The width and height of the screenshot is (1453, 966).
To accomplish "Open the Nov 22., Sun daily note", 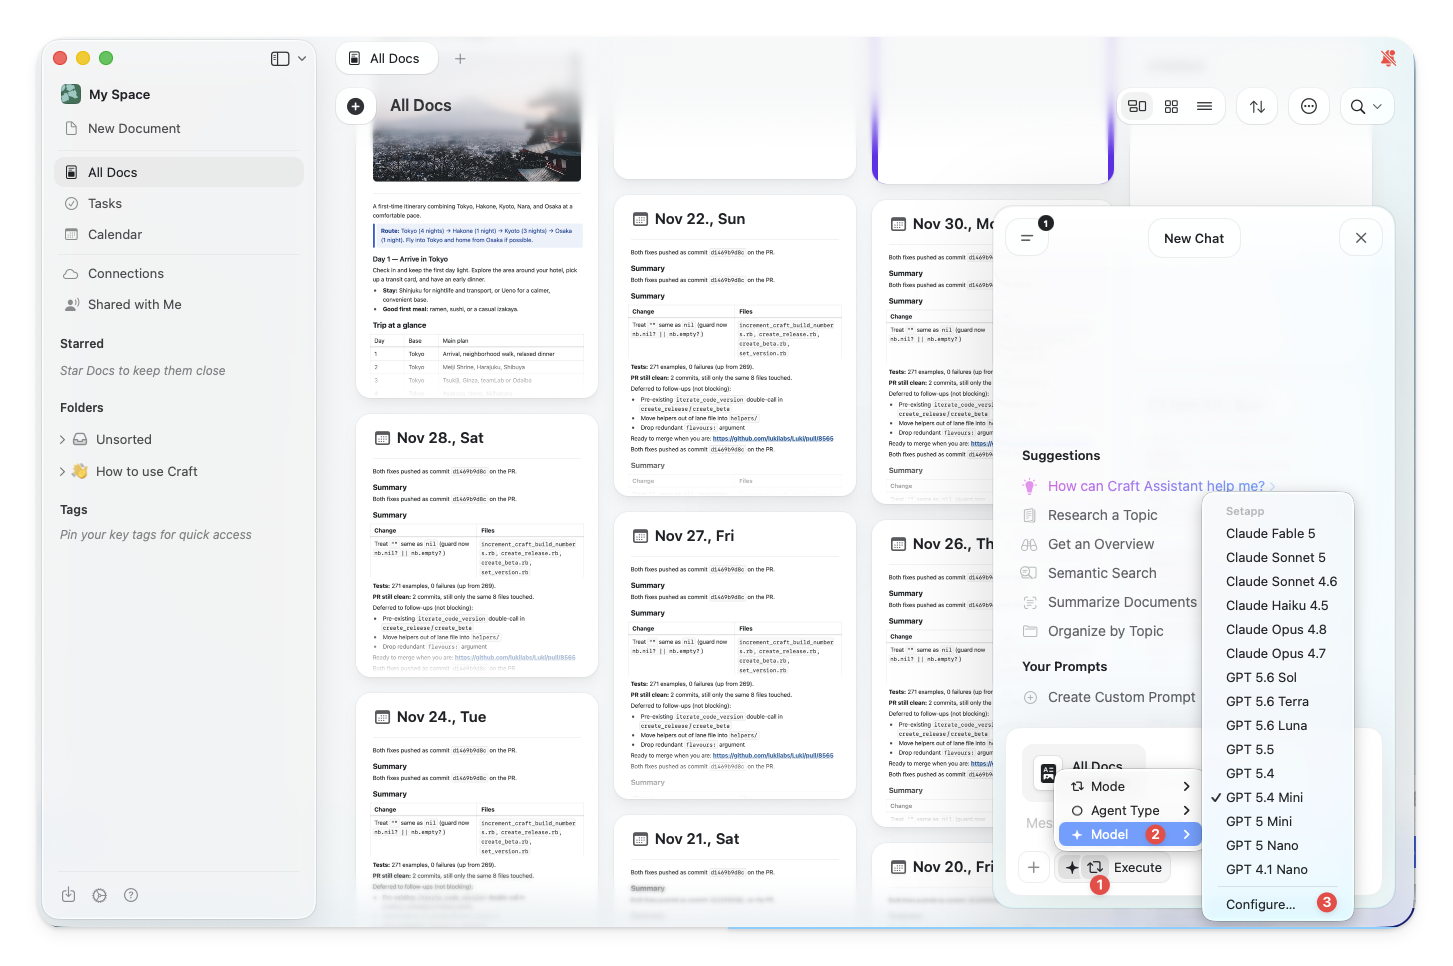I will 735,345.
